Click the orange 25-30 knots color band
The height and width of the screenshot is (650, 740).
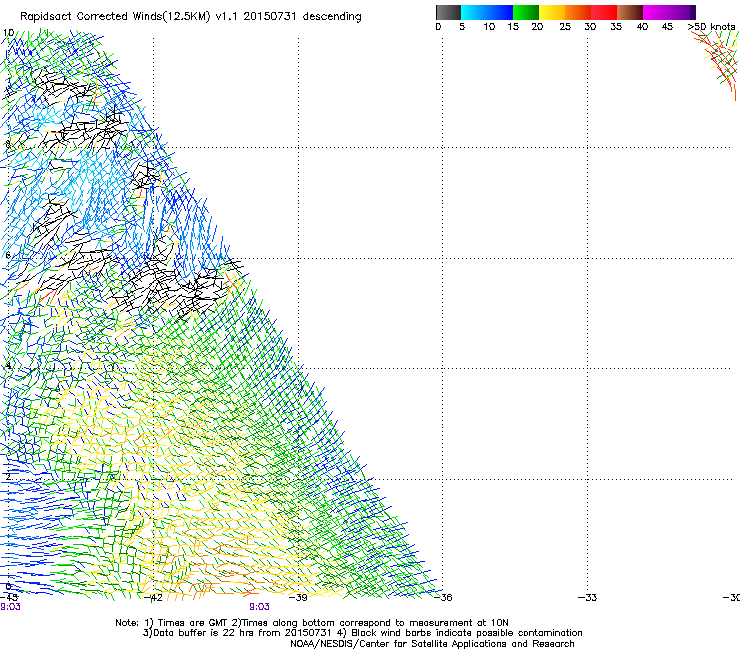click(578, 12)
